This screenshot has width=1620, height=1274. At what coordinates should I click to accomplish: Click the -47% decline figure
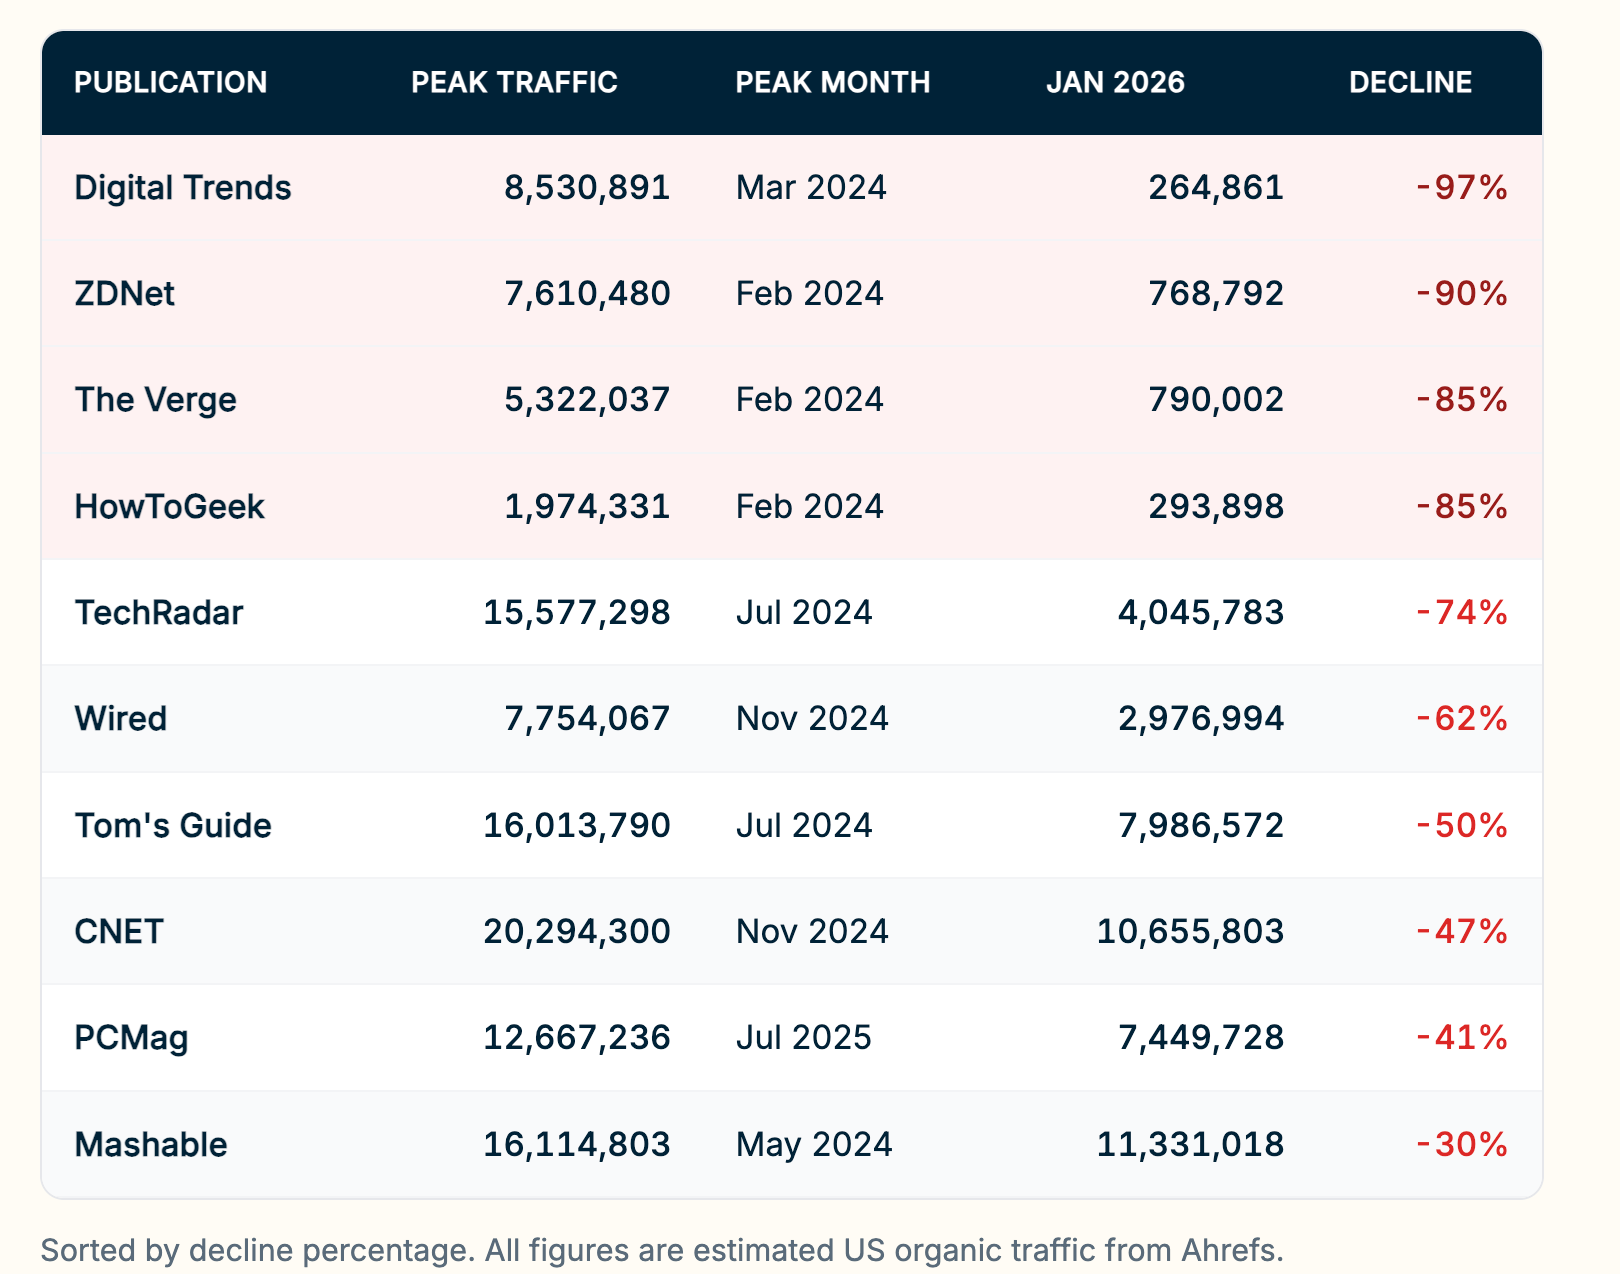(x=1462, y=932)
